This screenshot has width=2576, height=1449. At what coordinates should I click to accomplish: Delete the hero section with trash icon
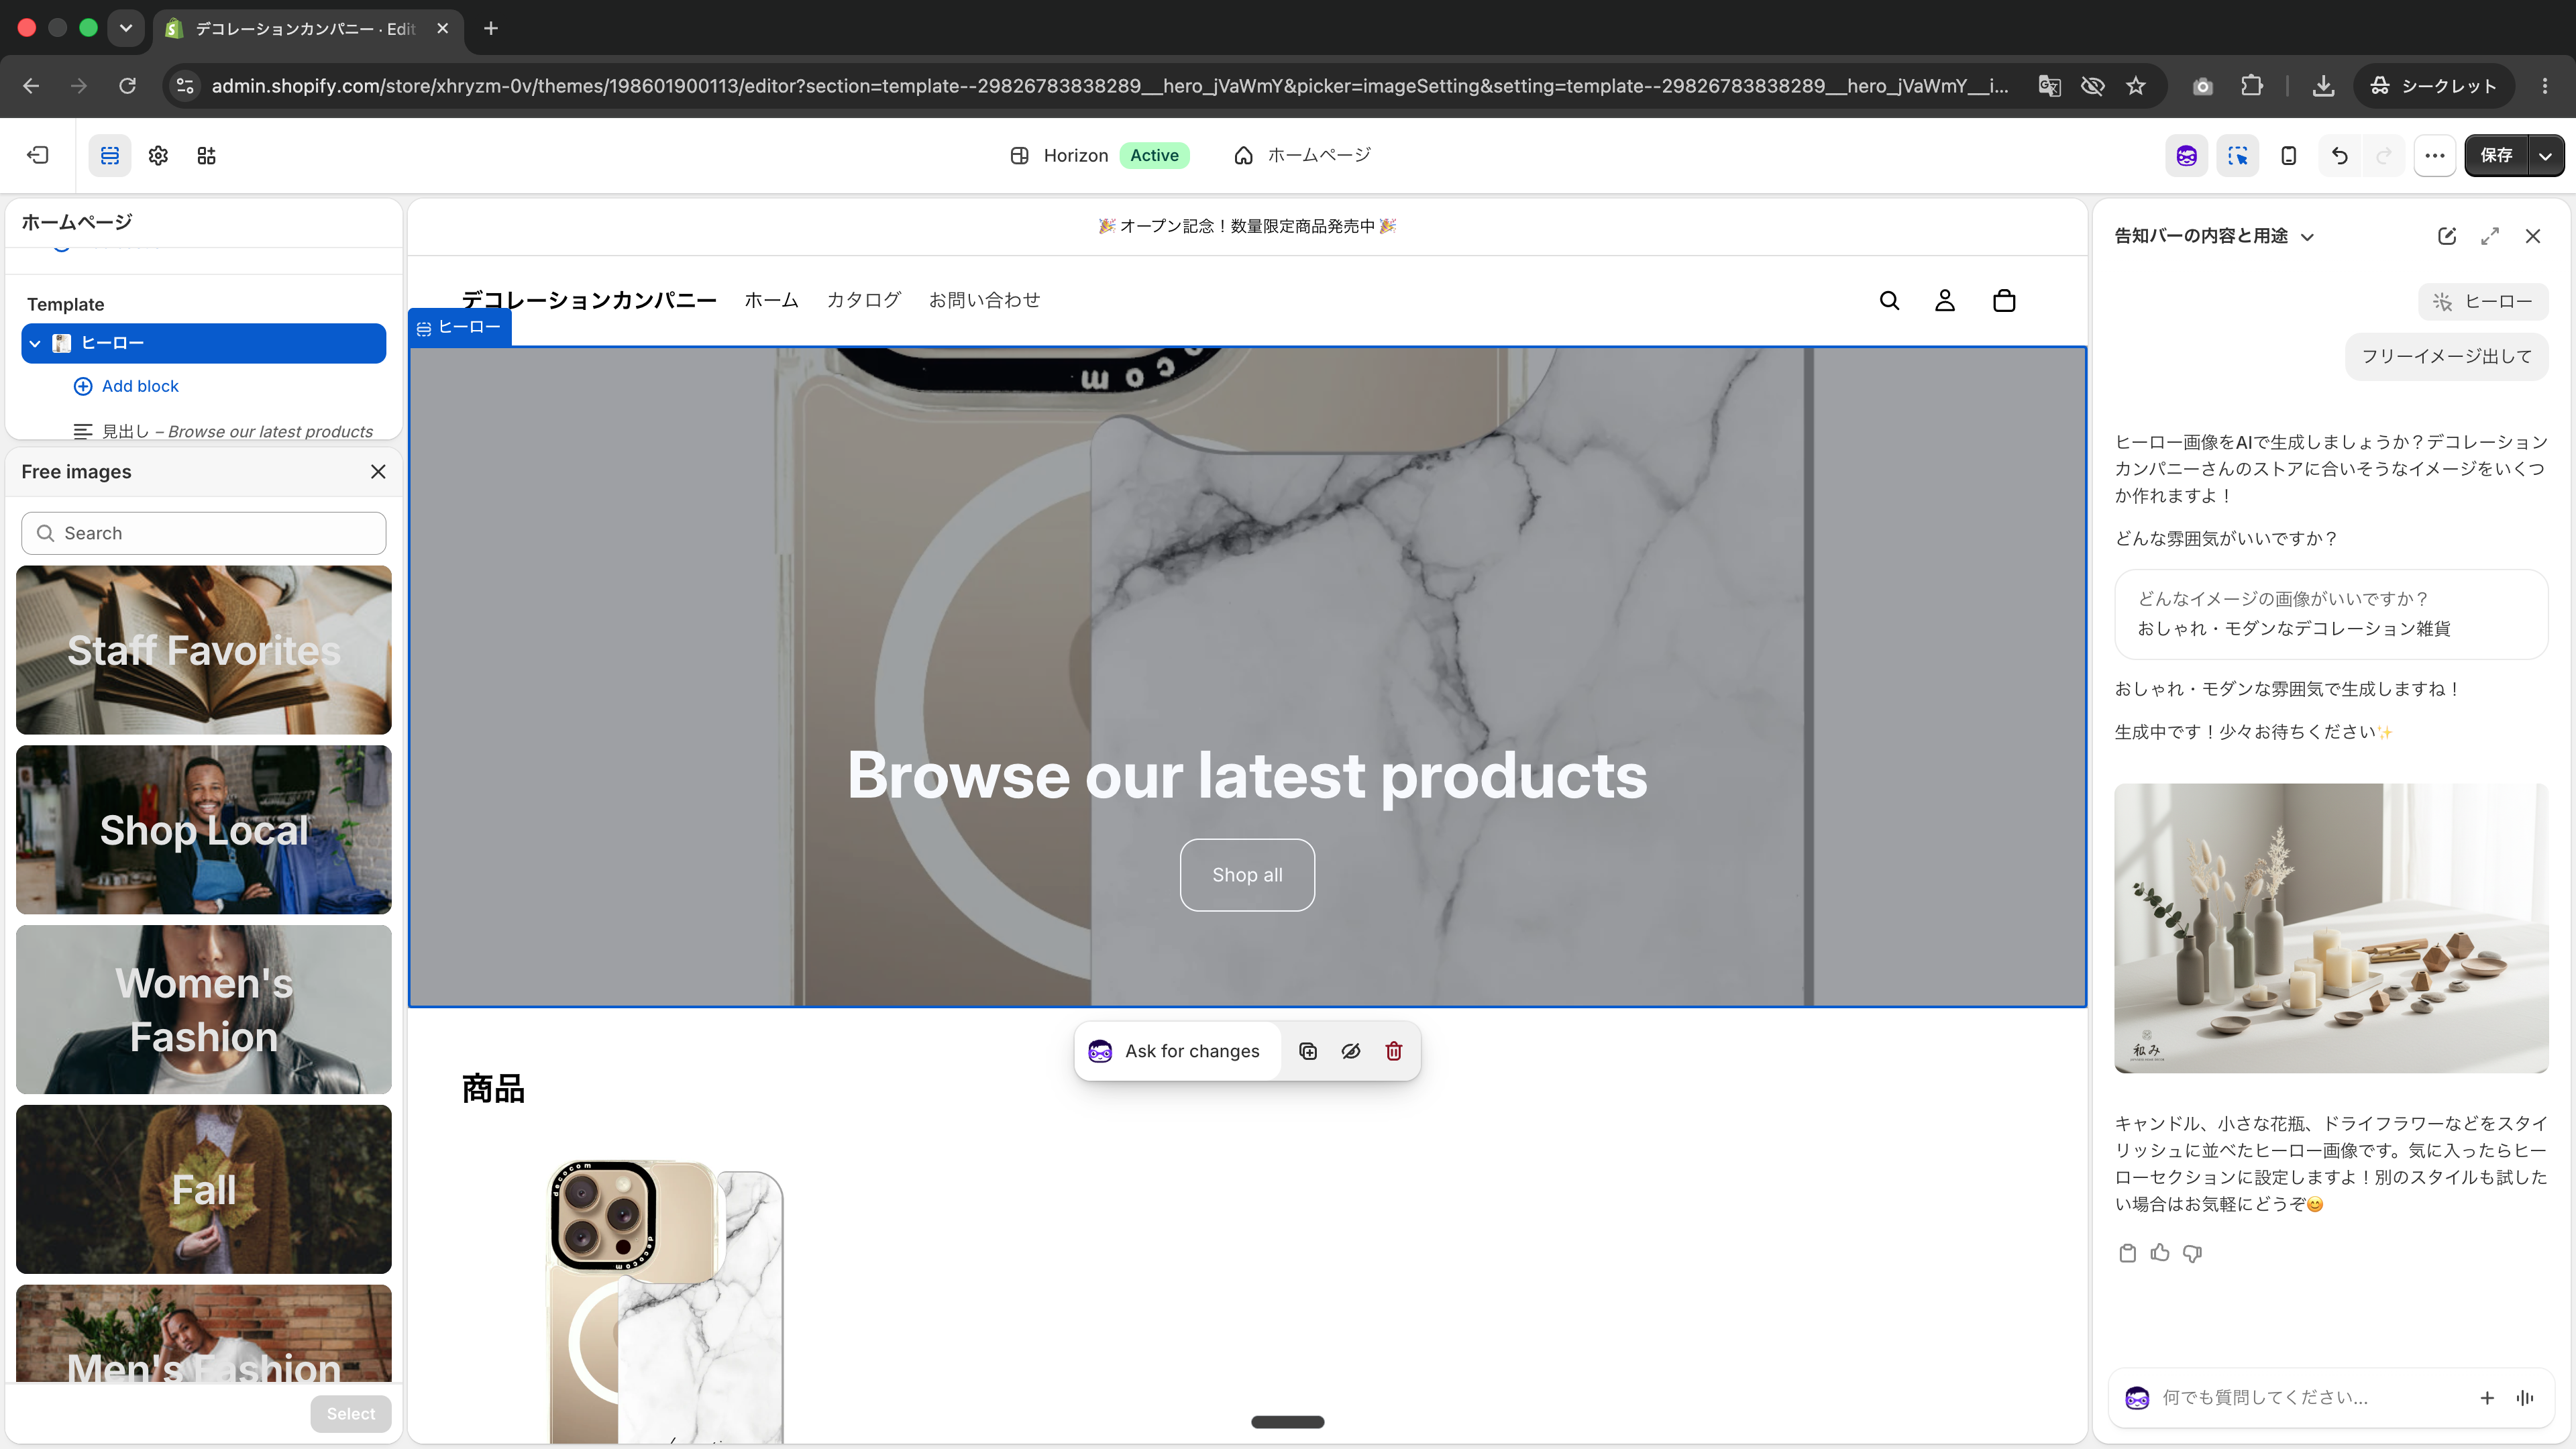(x=1394, y=1051)
